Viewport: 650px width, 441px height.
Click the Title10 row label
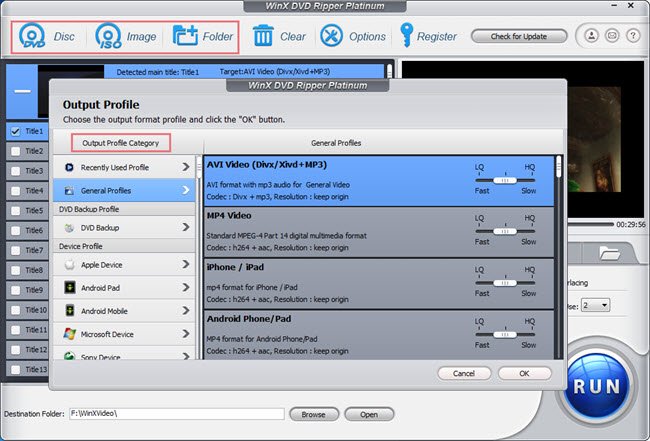click(x=36, y=310)
